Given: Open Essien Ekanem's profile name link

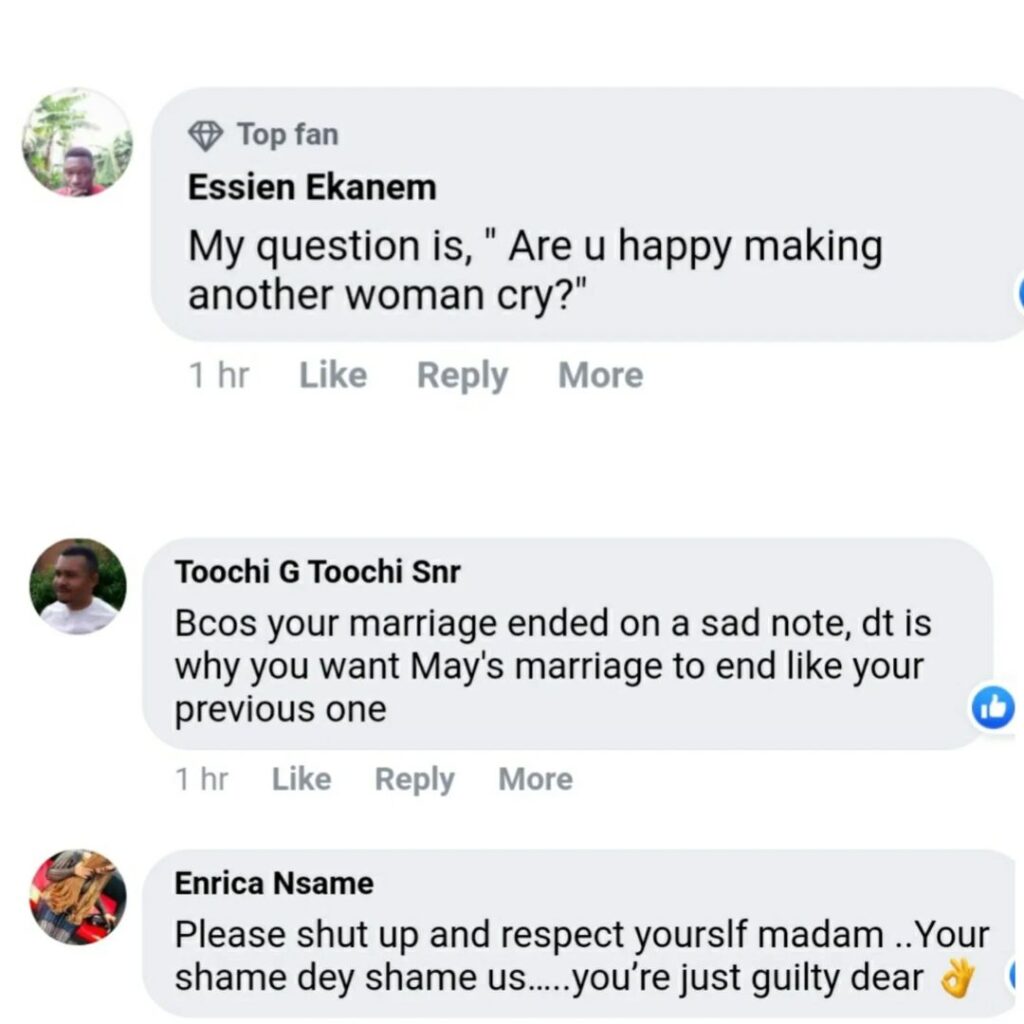Looking at the screenshot, I should tap(312, 187).
